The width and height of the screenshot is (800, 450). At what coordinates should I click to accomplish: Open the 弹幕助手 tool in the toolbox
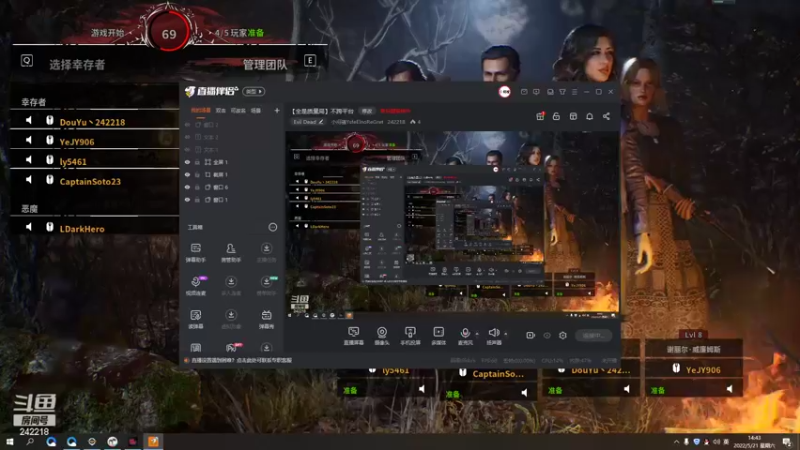195,253
